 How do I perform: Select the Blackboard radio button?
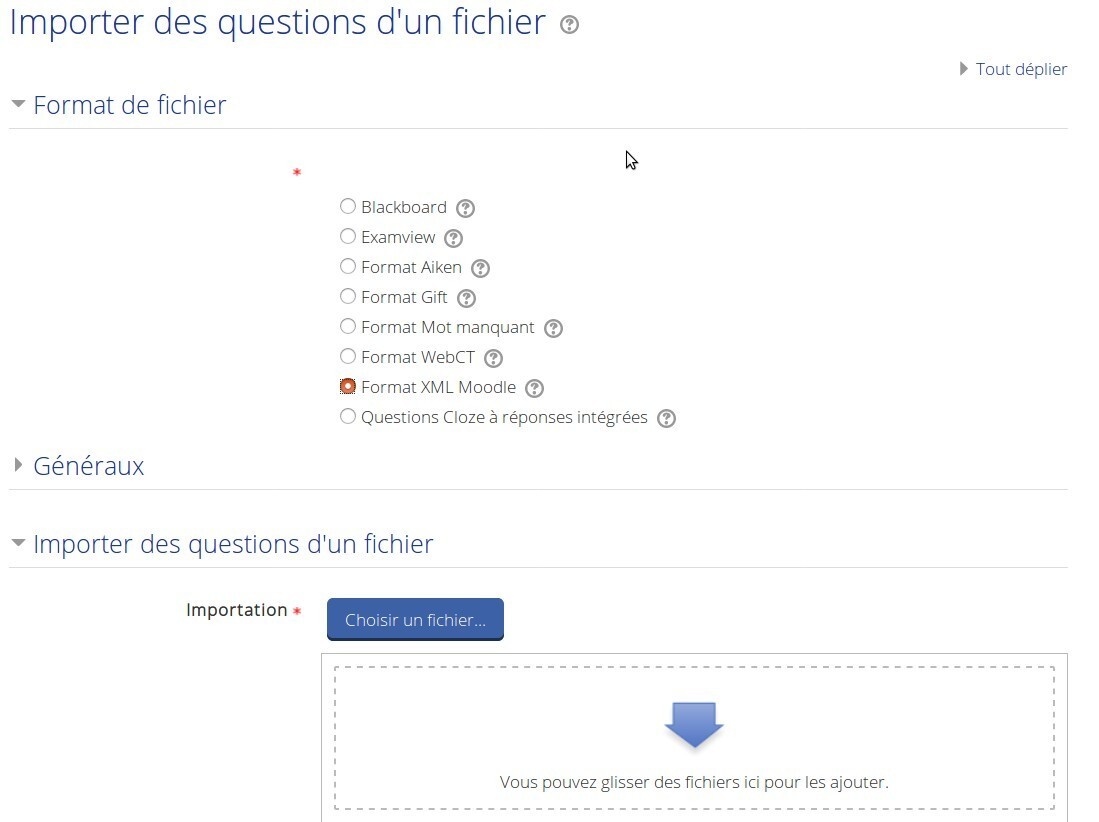tap(348, 206)
